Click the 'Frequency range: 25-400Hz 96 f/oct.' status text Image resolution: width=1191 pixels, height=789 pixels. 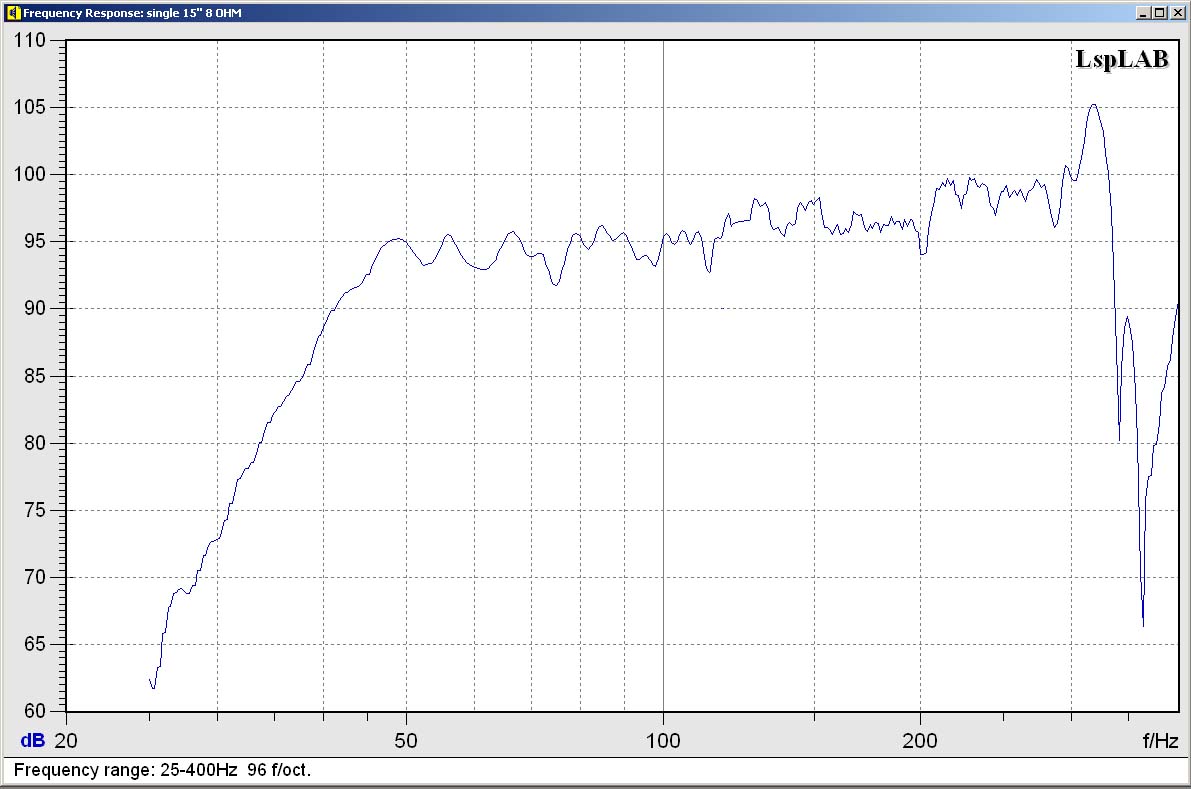tap(162, 770)
